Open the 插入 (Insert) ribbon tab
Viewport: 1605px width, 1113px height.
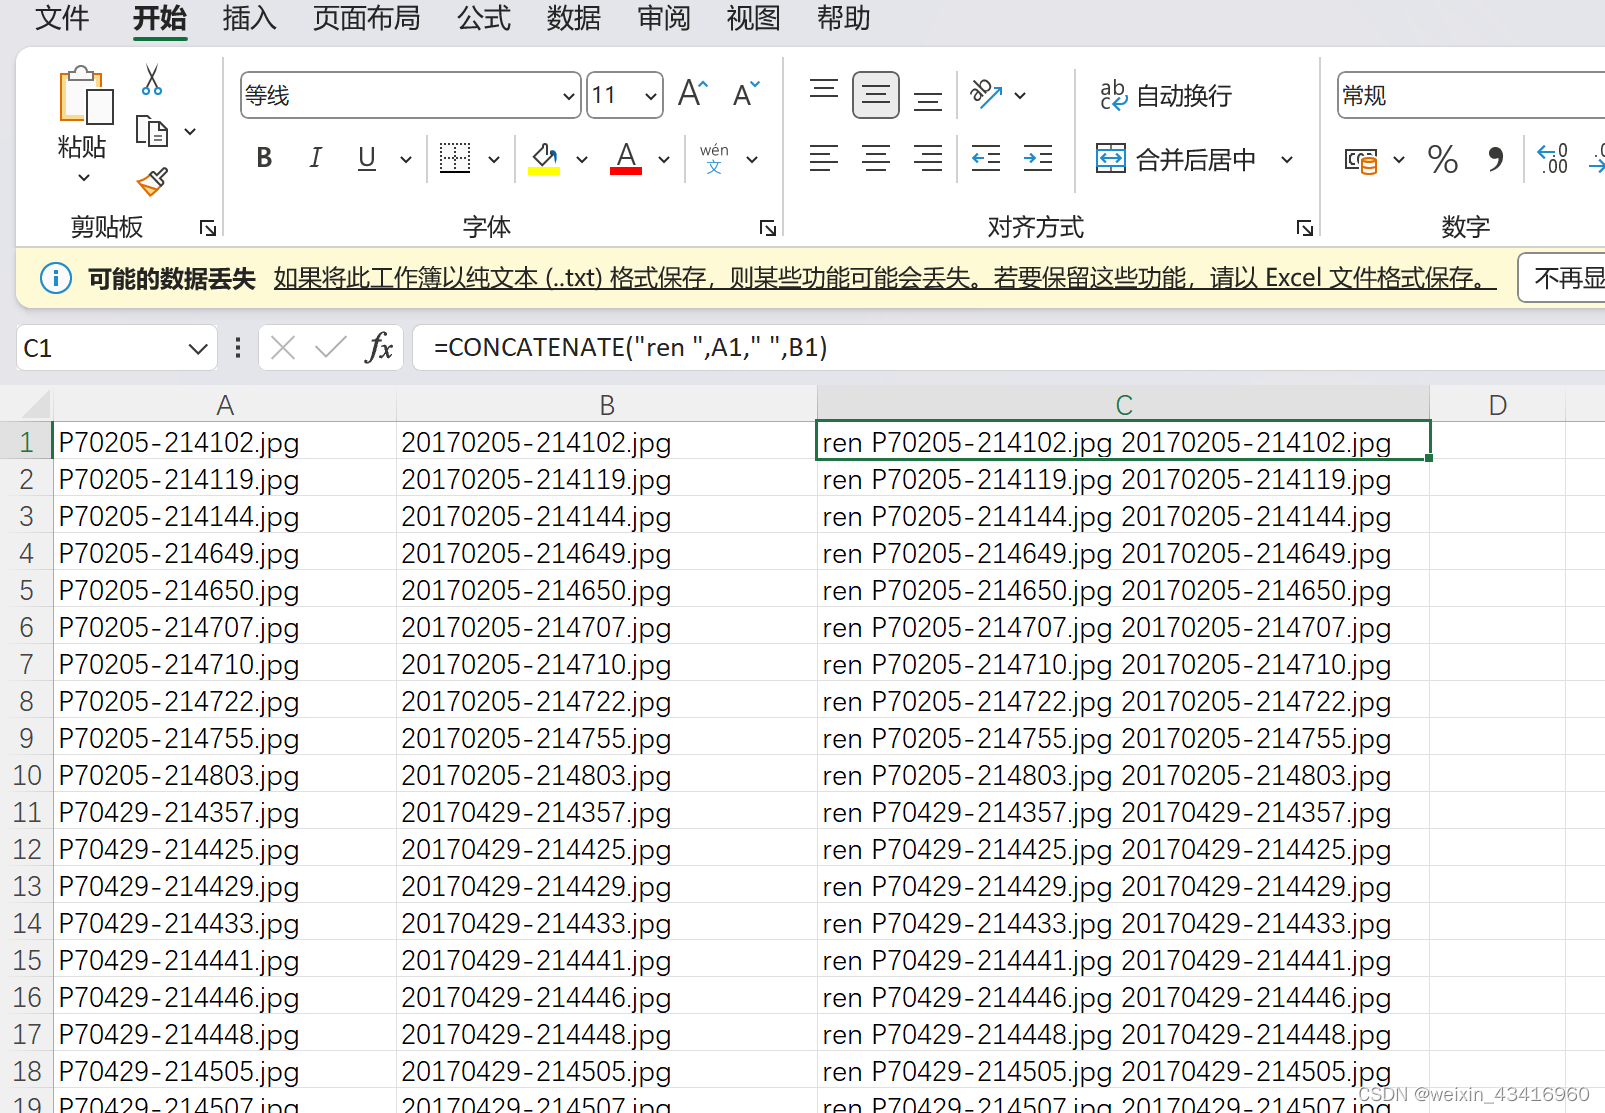point(249,18)
